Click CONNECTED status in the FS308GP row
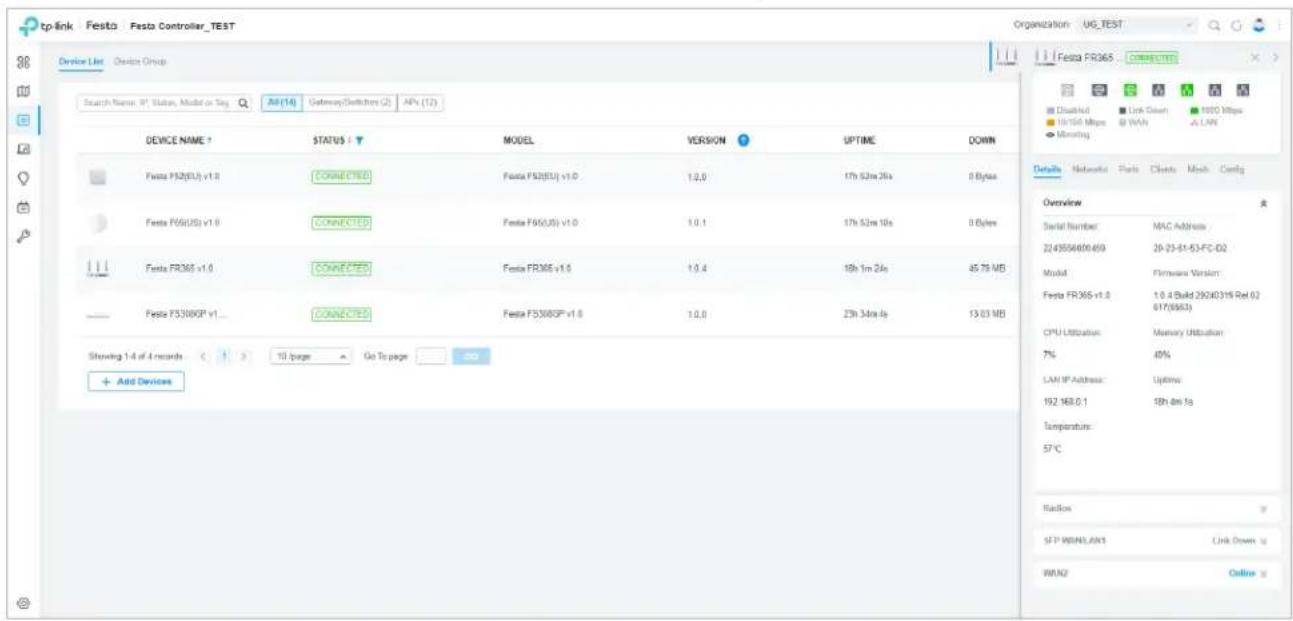The image size is (1293, 621). pyautogui.click(x=341, y=314)
